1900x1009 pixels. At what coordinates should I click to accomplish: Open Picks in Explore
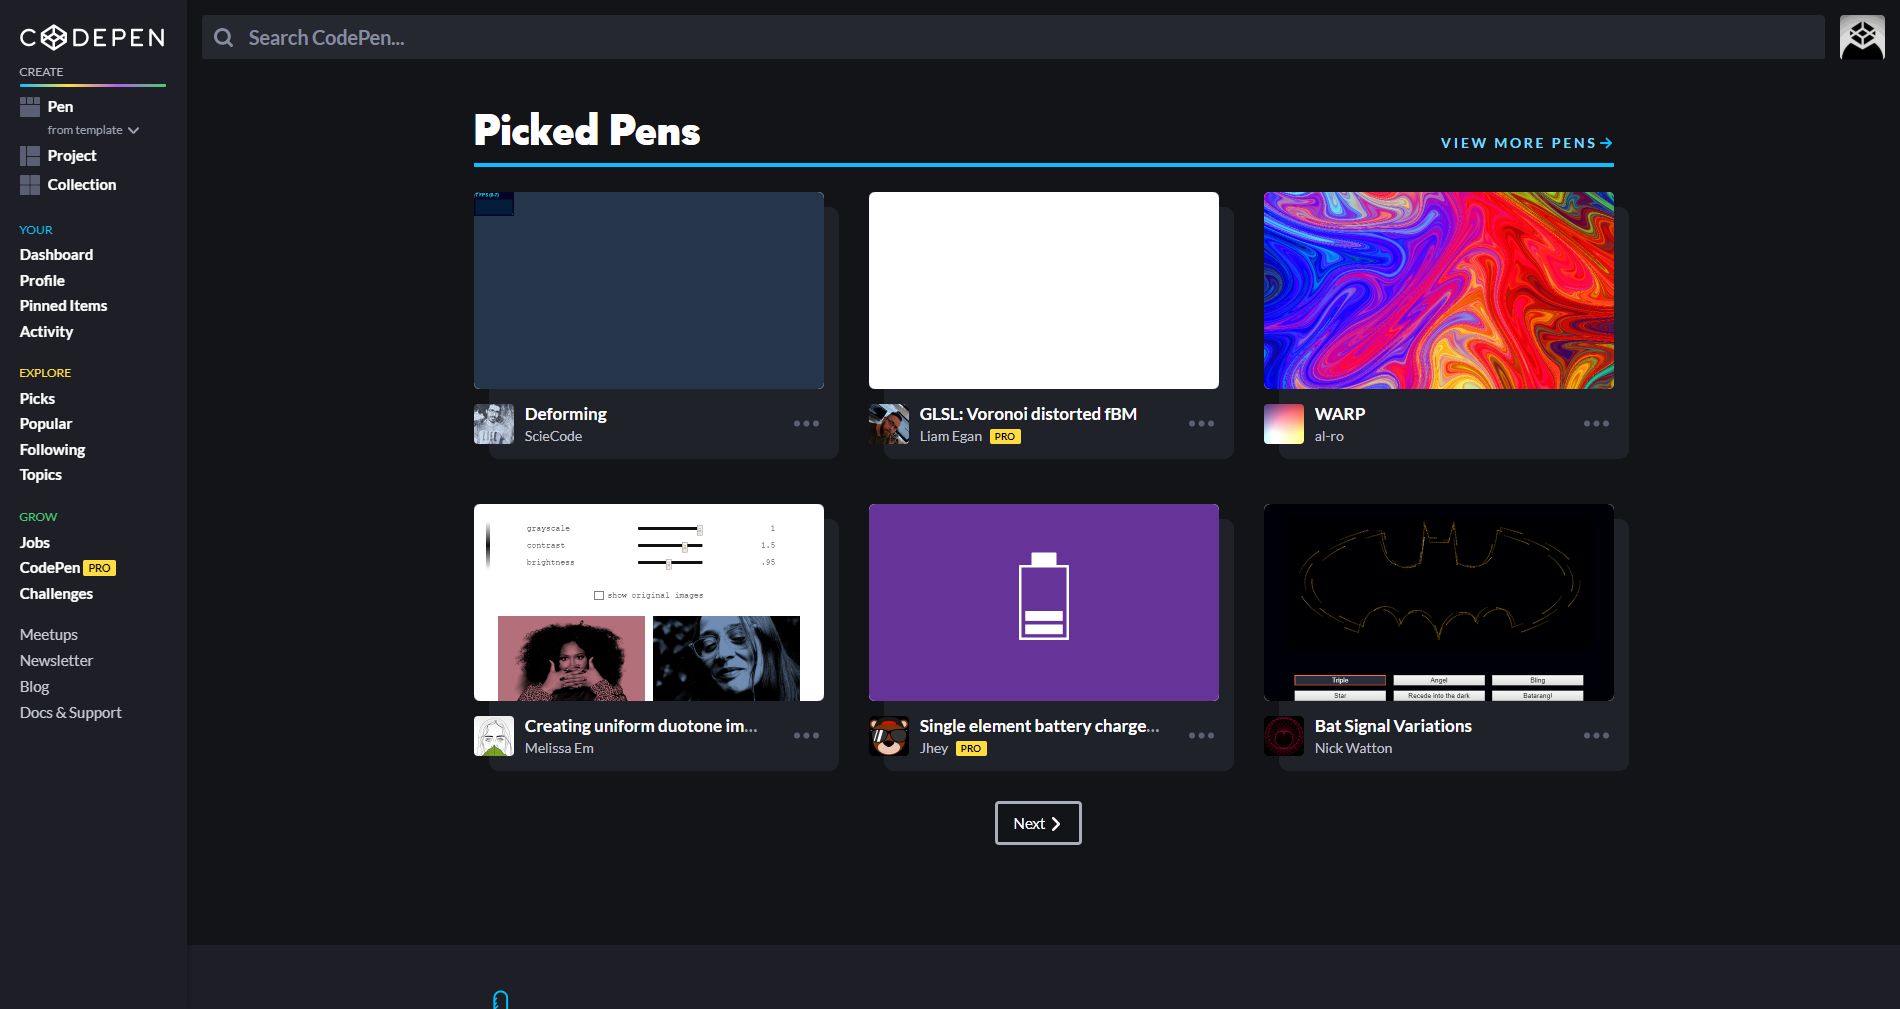[37, 399]
